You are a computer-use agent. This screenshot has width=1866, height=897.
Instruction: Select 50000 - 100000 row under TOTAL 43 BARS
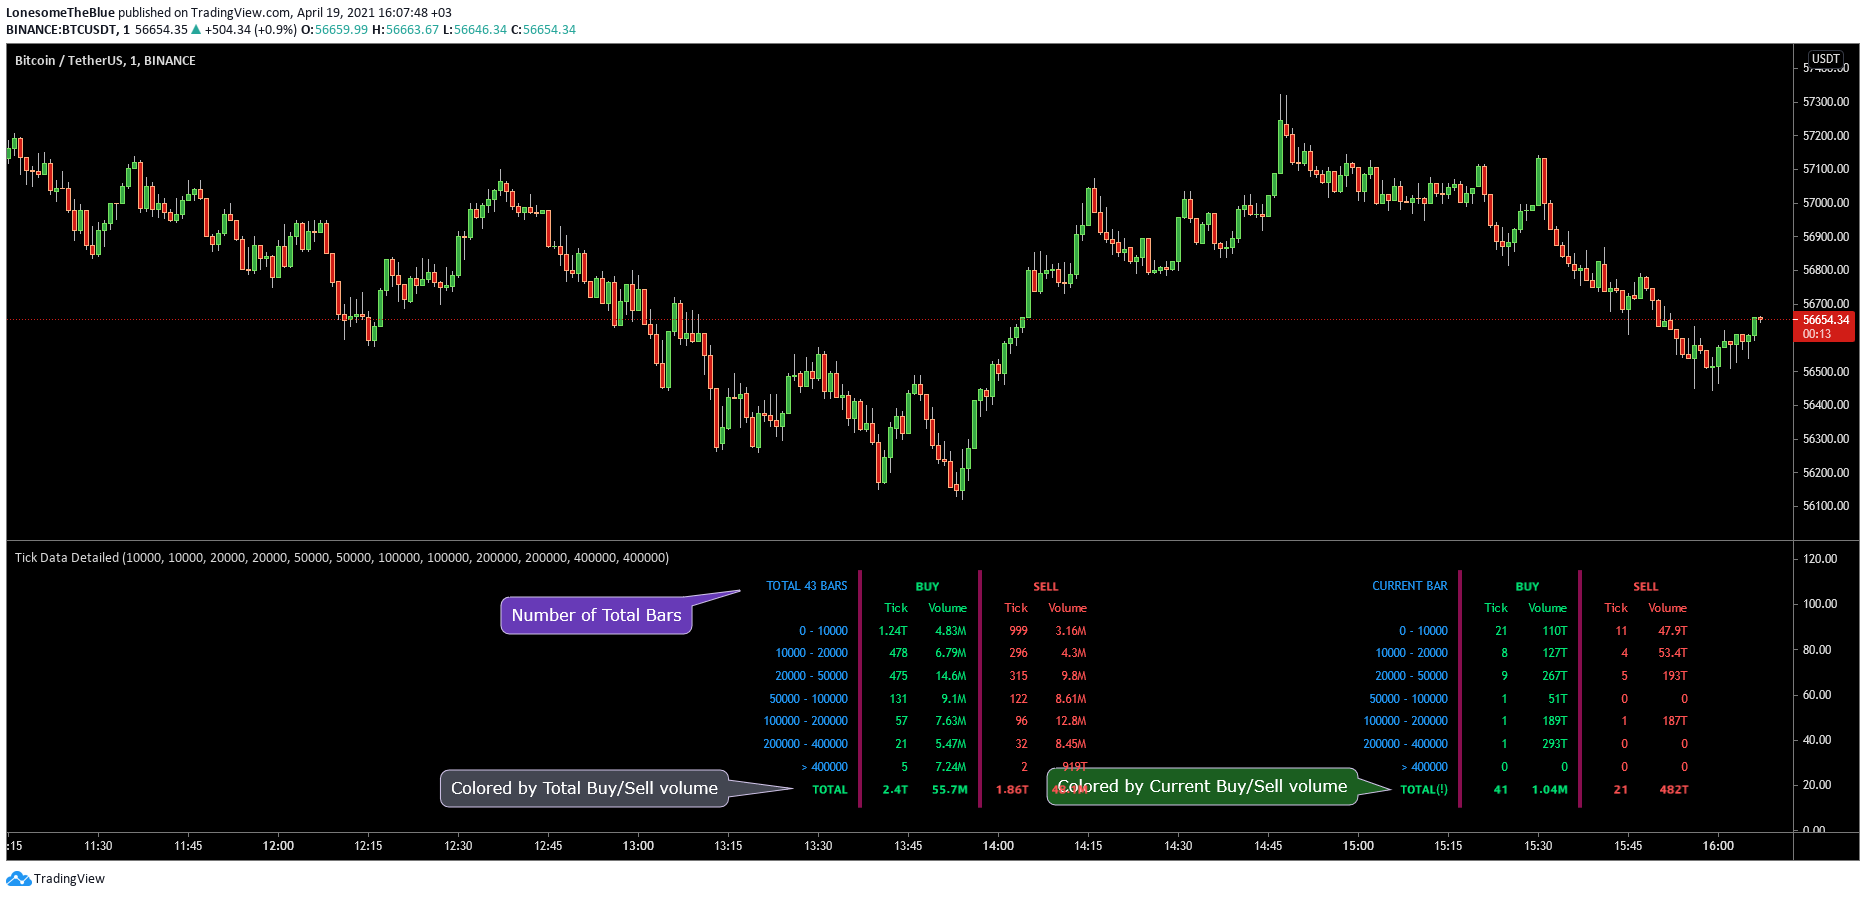(808, 699)
